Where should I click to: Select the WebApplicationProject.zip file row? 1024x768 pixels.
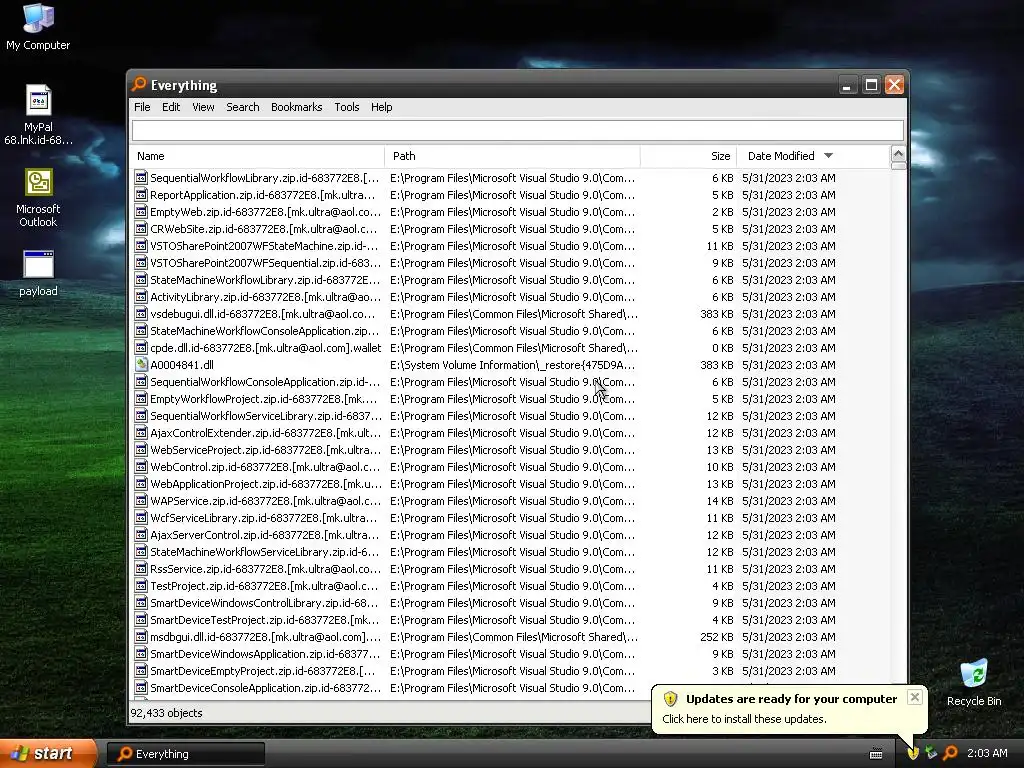(x=511, y=484)
